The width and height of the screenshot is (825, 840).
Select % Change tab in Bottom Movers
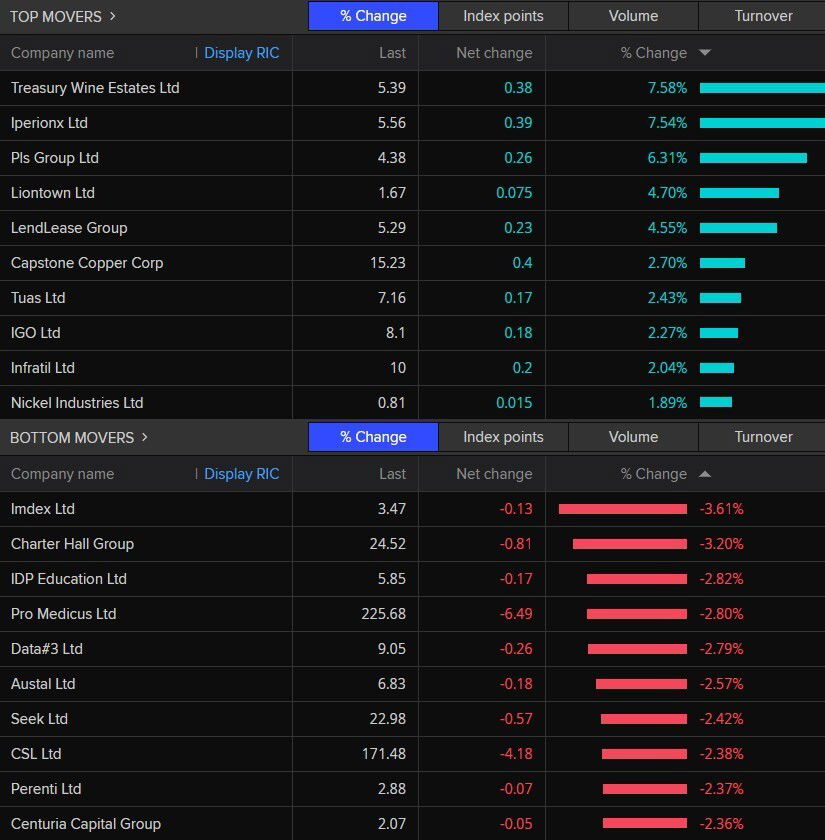pyautogui.click(x=373, y=437)
